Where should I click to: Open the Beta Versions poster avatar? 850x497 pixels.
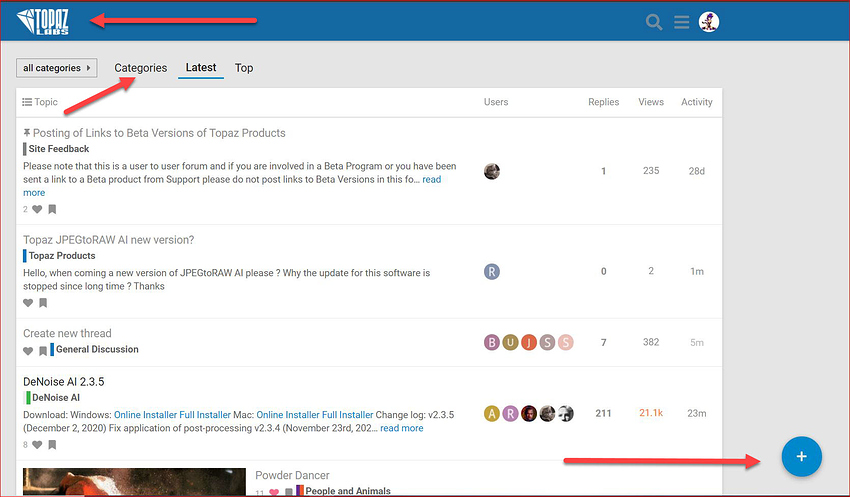492,171
